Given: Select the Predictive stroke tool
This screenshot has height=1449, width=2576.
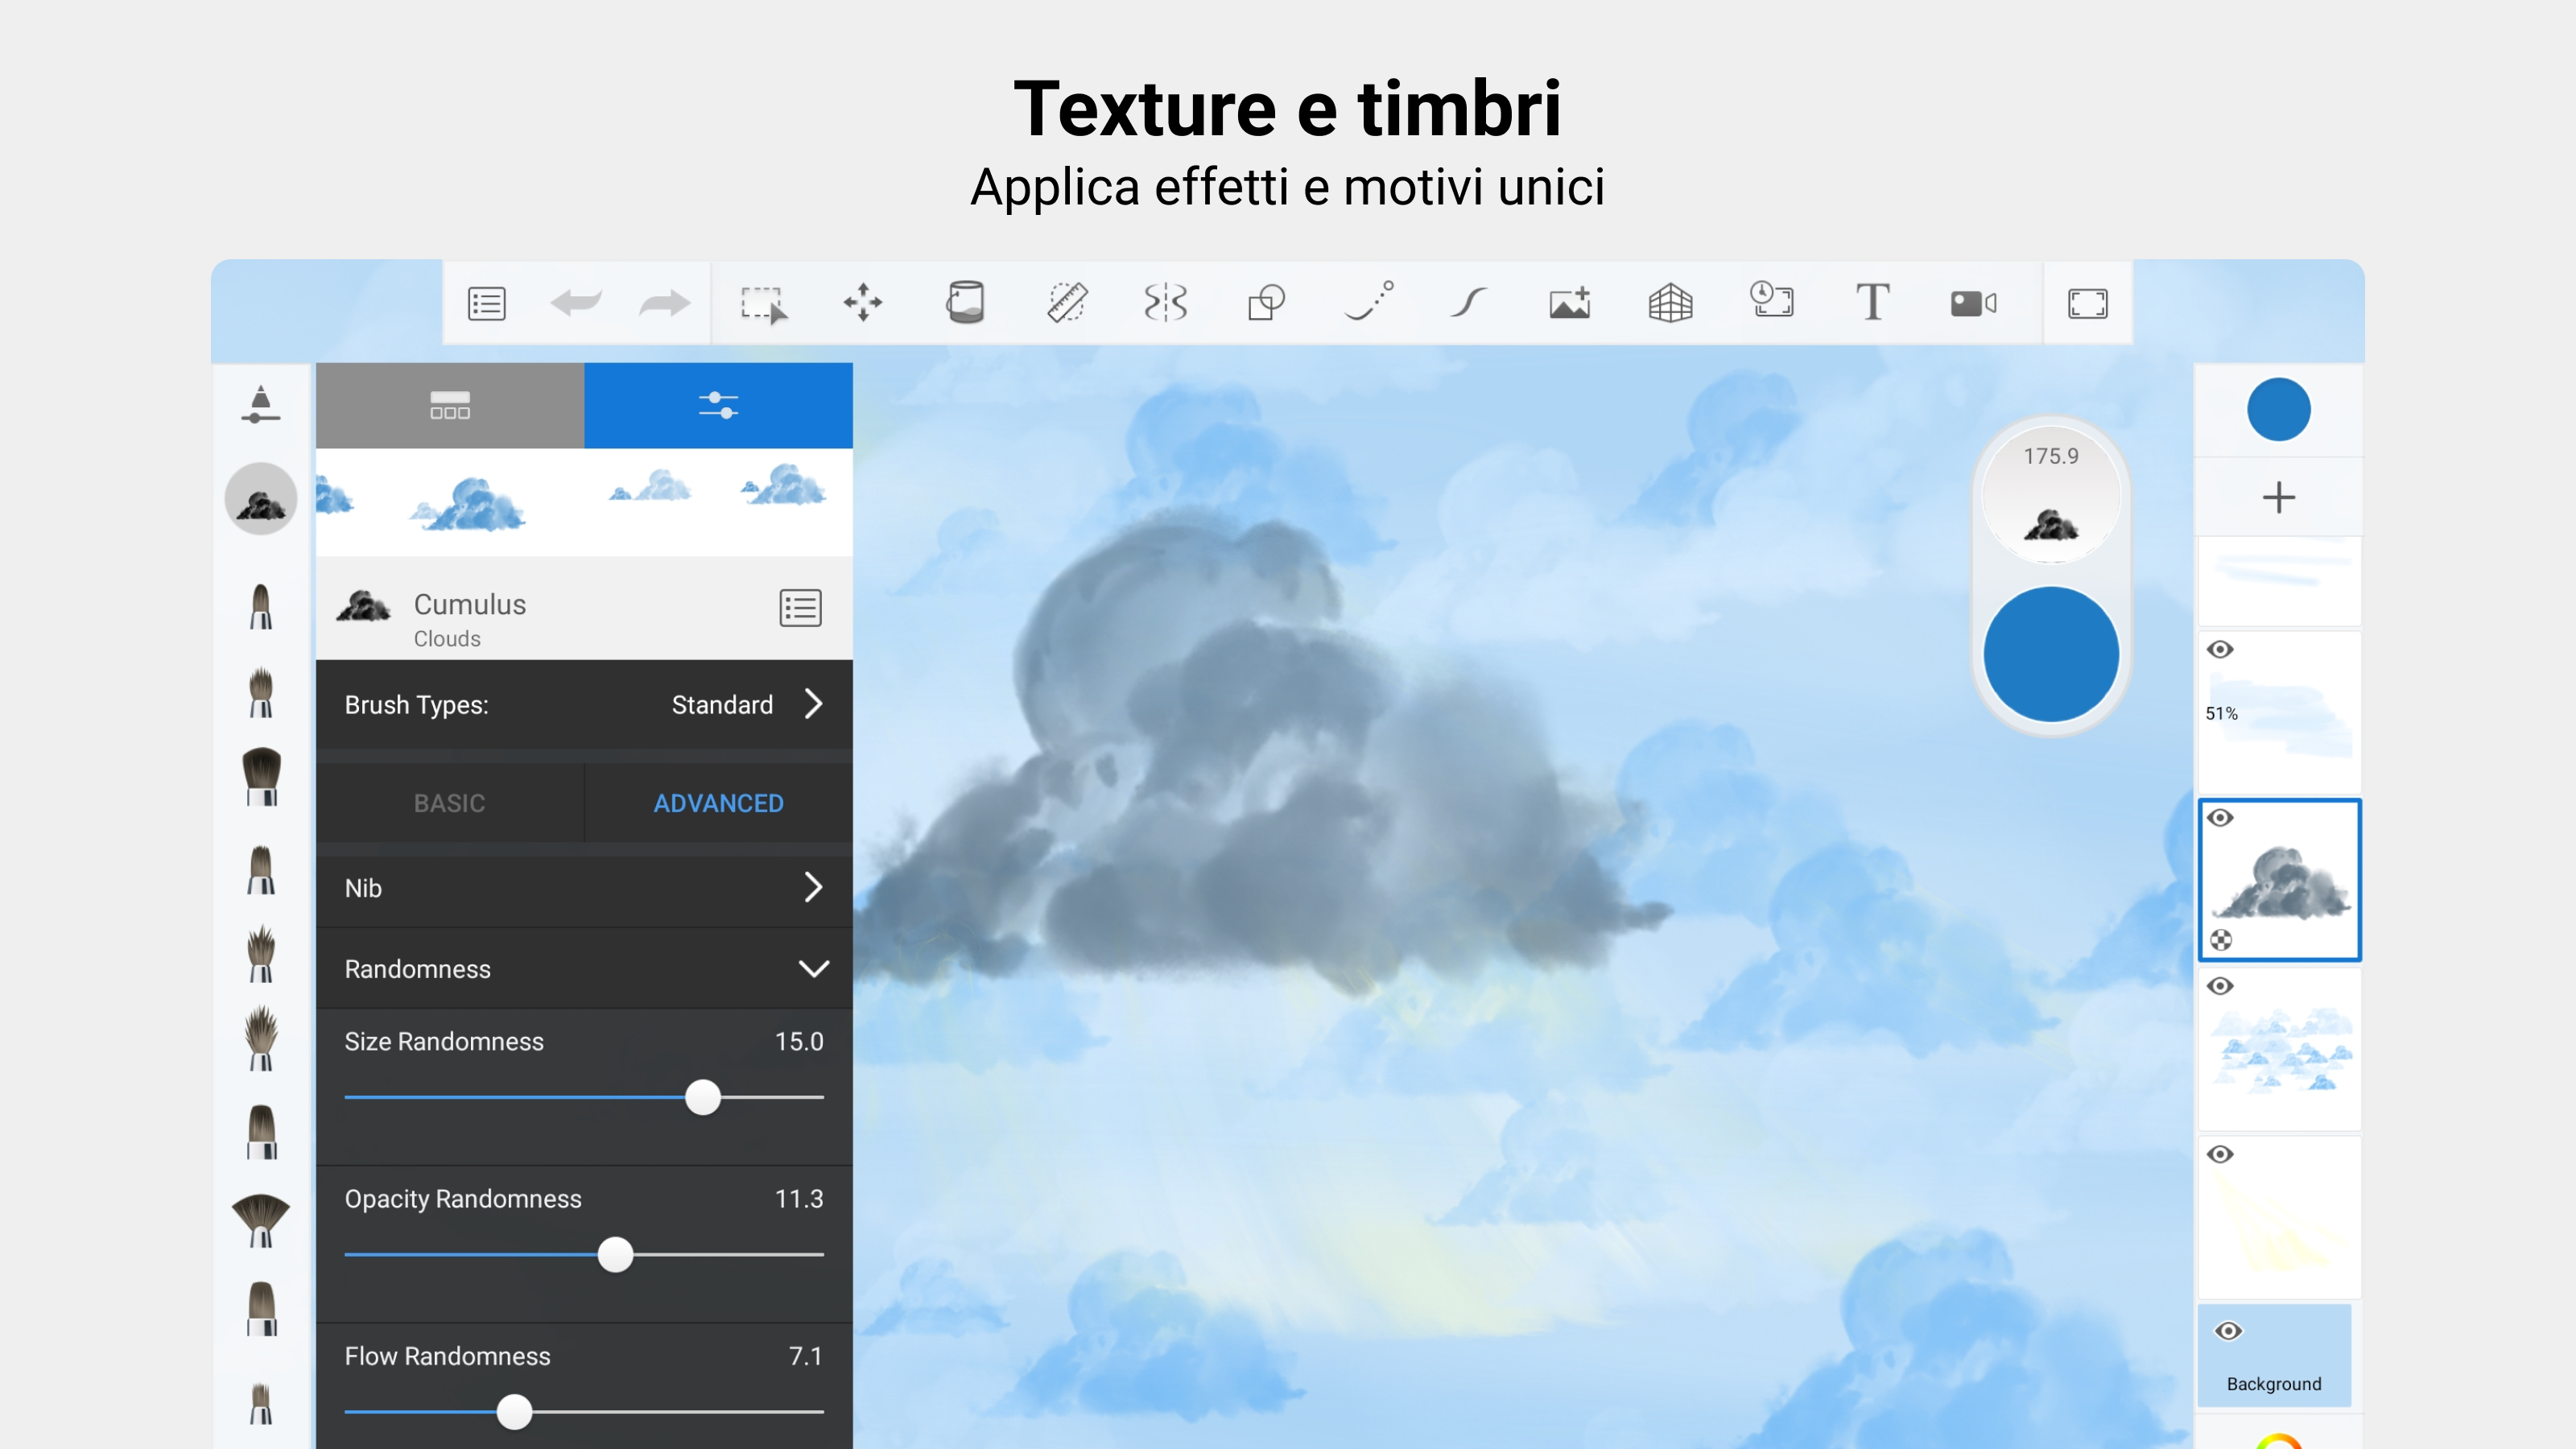Looking at the screenshot, I should [x=1368, y=301].
